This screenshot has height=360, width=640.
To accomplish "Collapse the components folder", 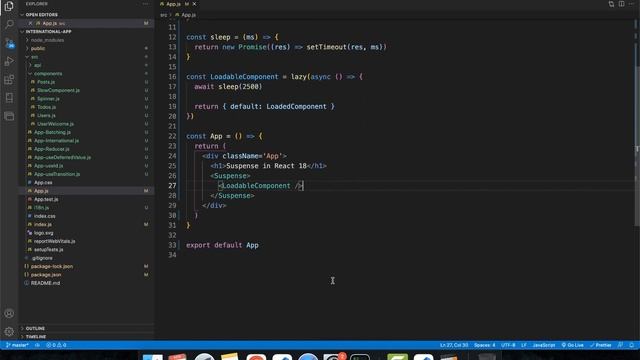I will click(x=48, y=73).
